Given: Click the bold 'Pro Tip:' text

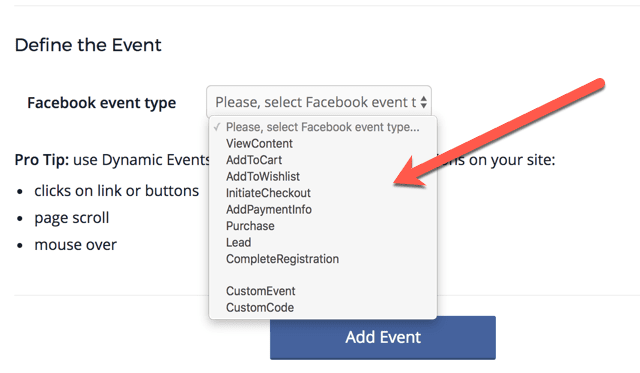Looking at the screenshot, I should point(42,160).
